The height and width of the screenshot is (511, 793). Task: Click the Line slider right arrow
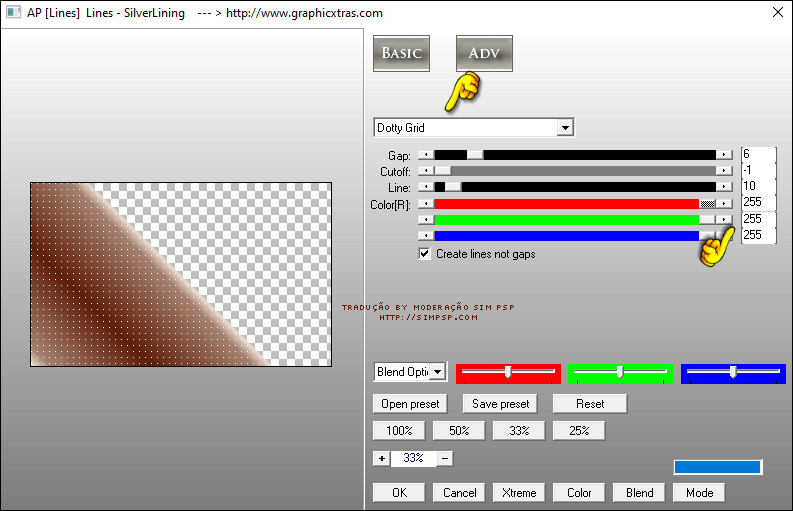723,187
